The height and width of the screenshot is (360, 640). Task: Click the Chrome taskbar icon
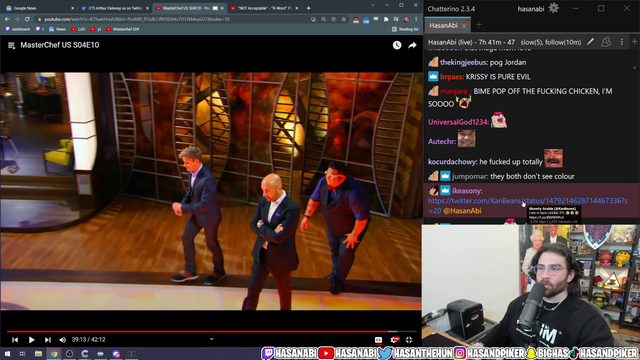coord(54,353)
